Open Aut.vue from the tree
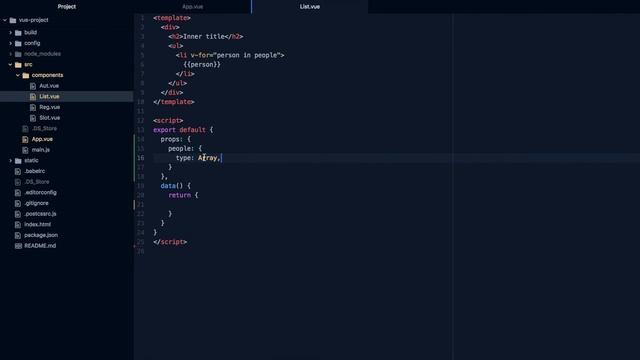Image resolution: width=640 pixels, height=360 pixels. point(49,86)
